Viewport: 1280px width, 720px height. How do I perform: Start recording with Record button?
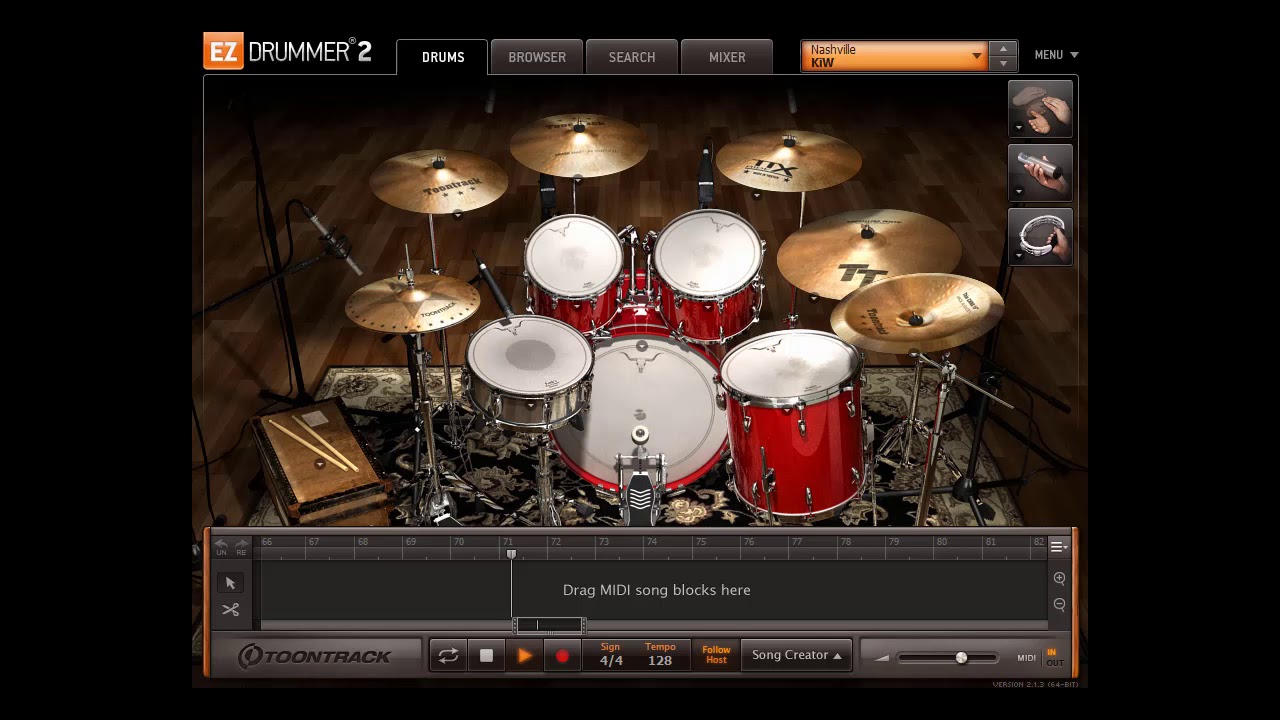(562, 656)
